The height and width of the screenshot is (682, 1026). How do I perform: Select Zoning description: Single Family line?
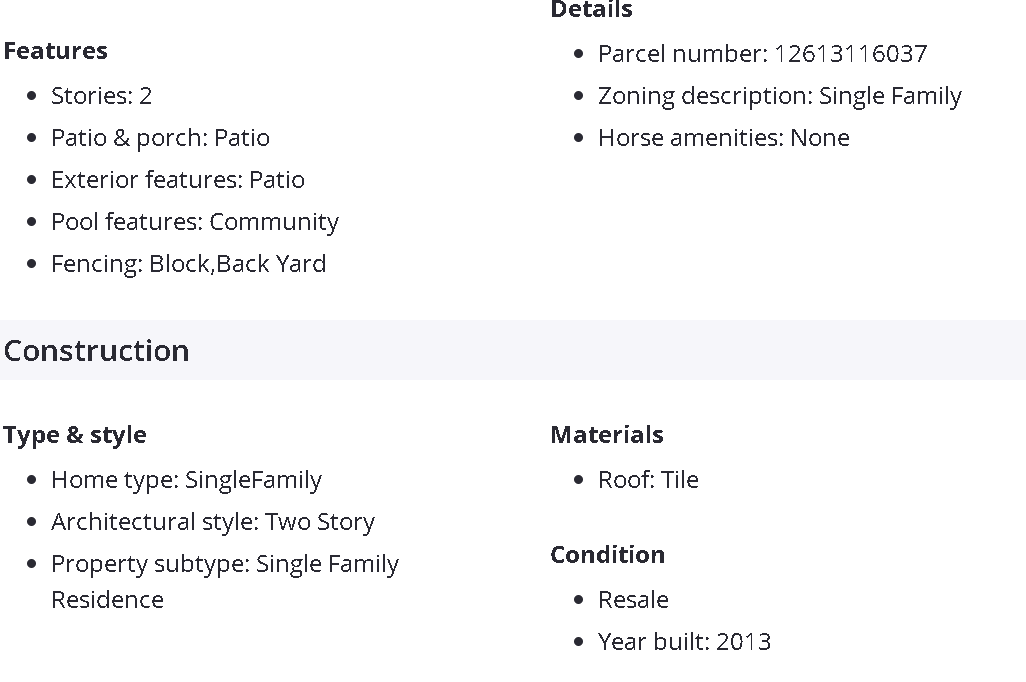[x=780, y=96]
